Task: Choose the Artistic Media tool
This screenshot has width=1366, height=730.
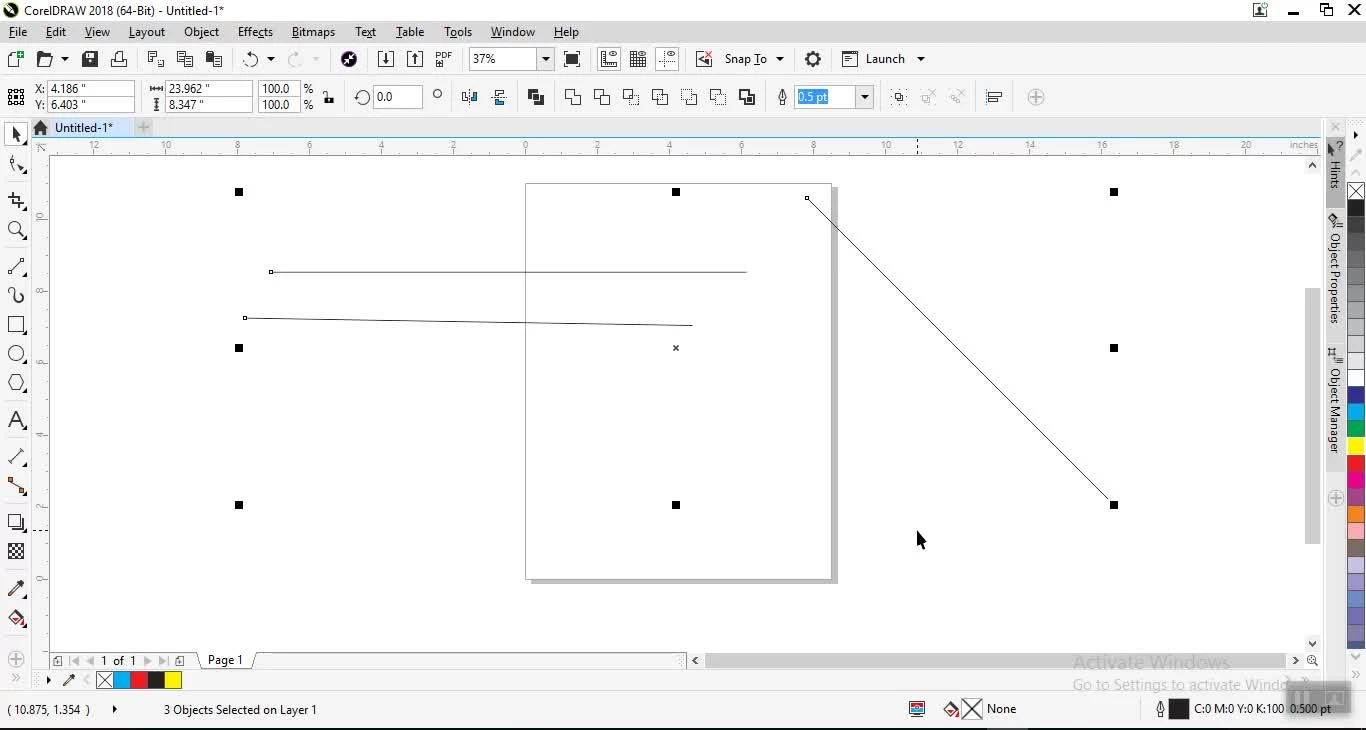Action: point(16,295)
